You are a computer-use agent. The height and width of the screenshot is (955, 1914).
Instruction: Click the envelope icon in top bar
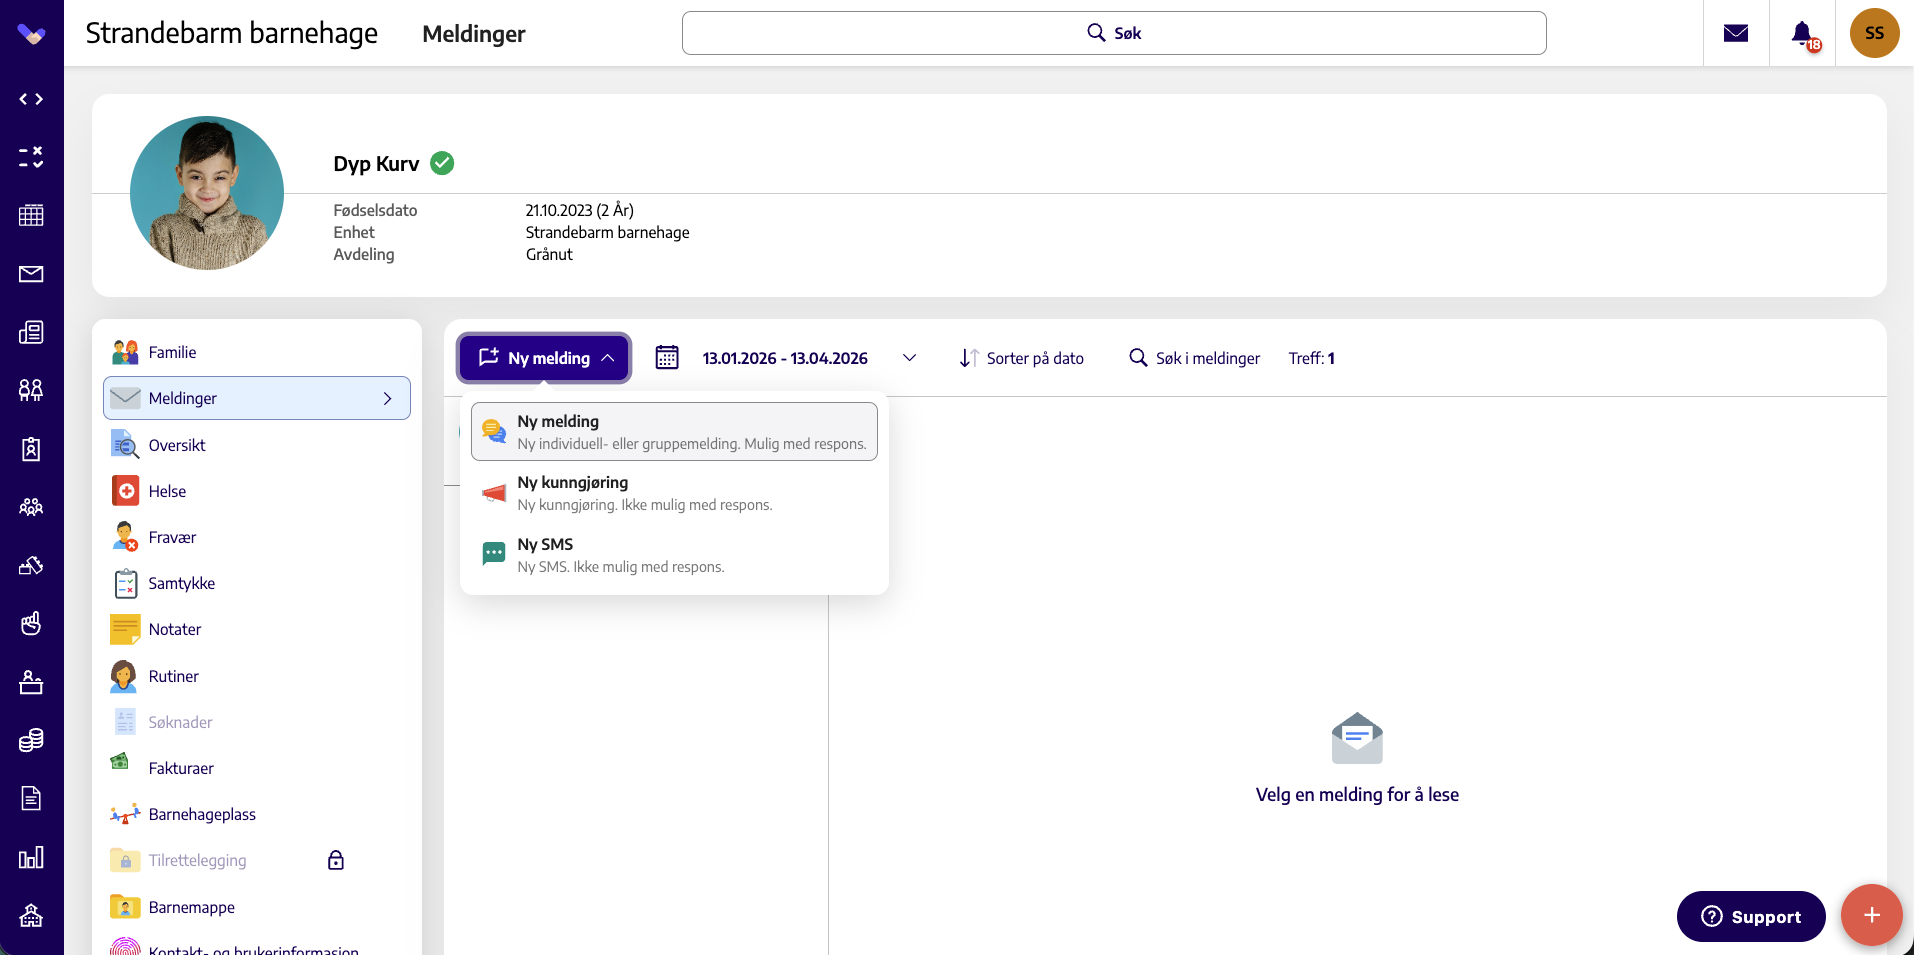[x=1736, y=33]
